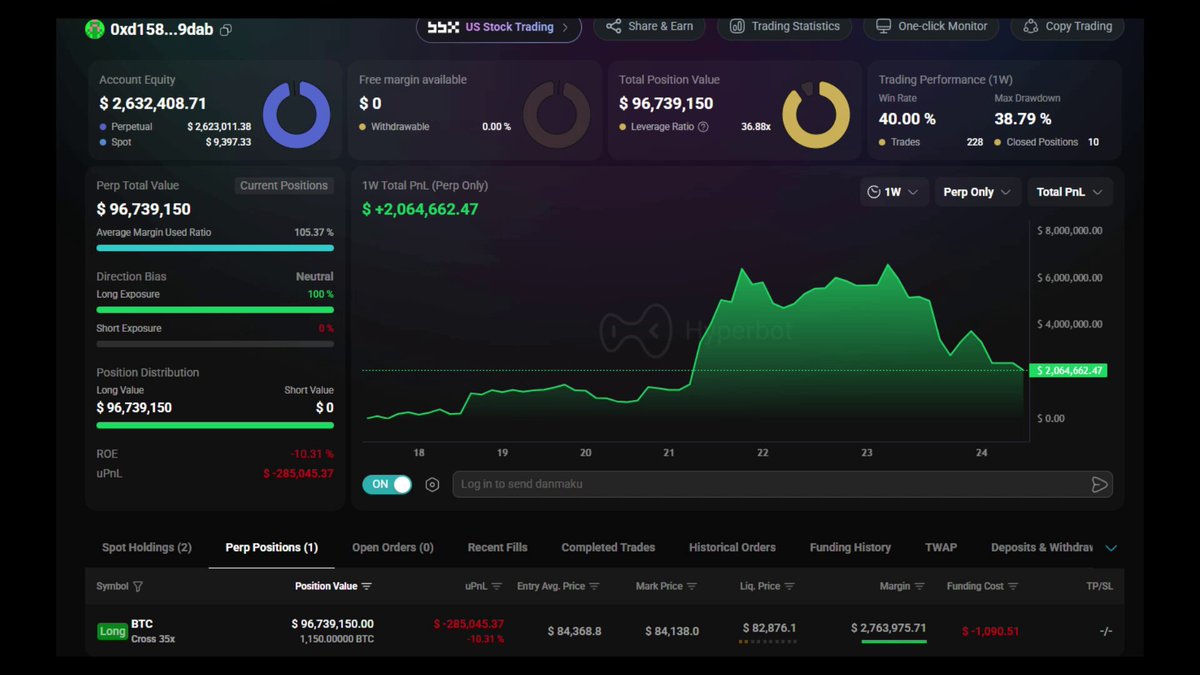Open Trading Statistics
The image size is (1200, 675).
click(x=785, y=27)
